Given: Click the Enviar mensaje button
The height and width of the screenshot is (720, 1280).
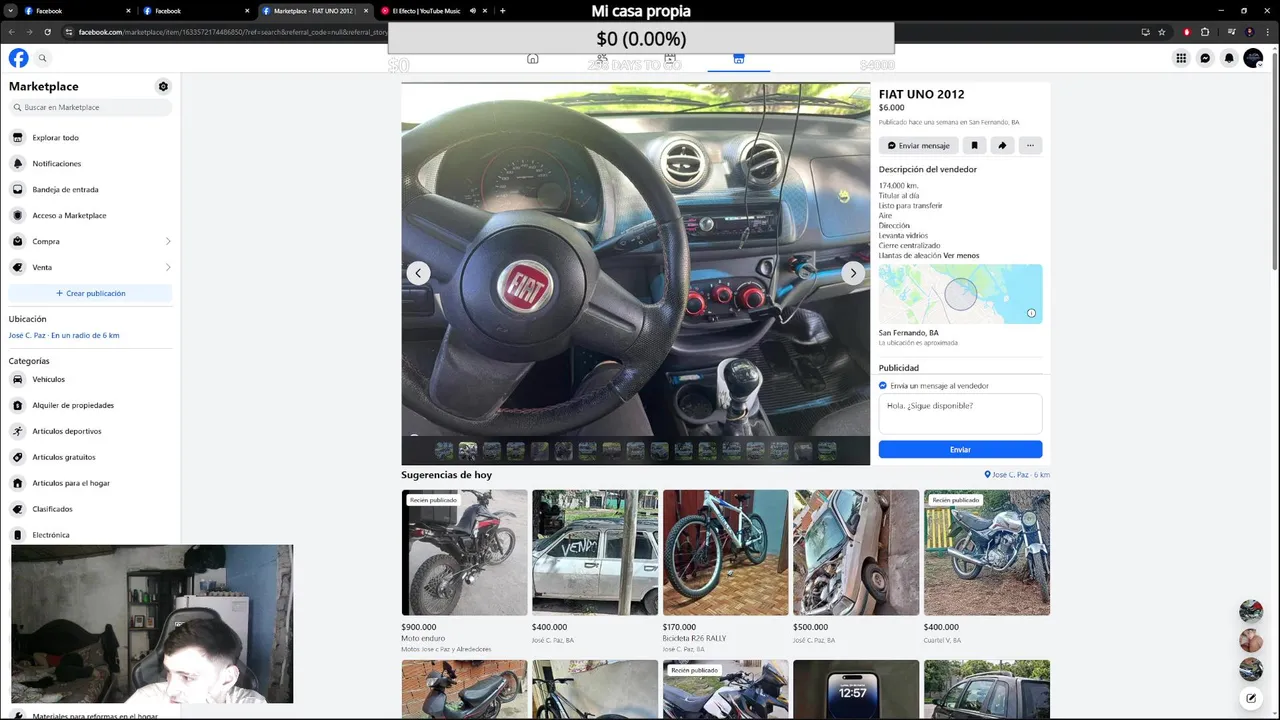Looking at the screenshot, I should click(x=919, y=145).
